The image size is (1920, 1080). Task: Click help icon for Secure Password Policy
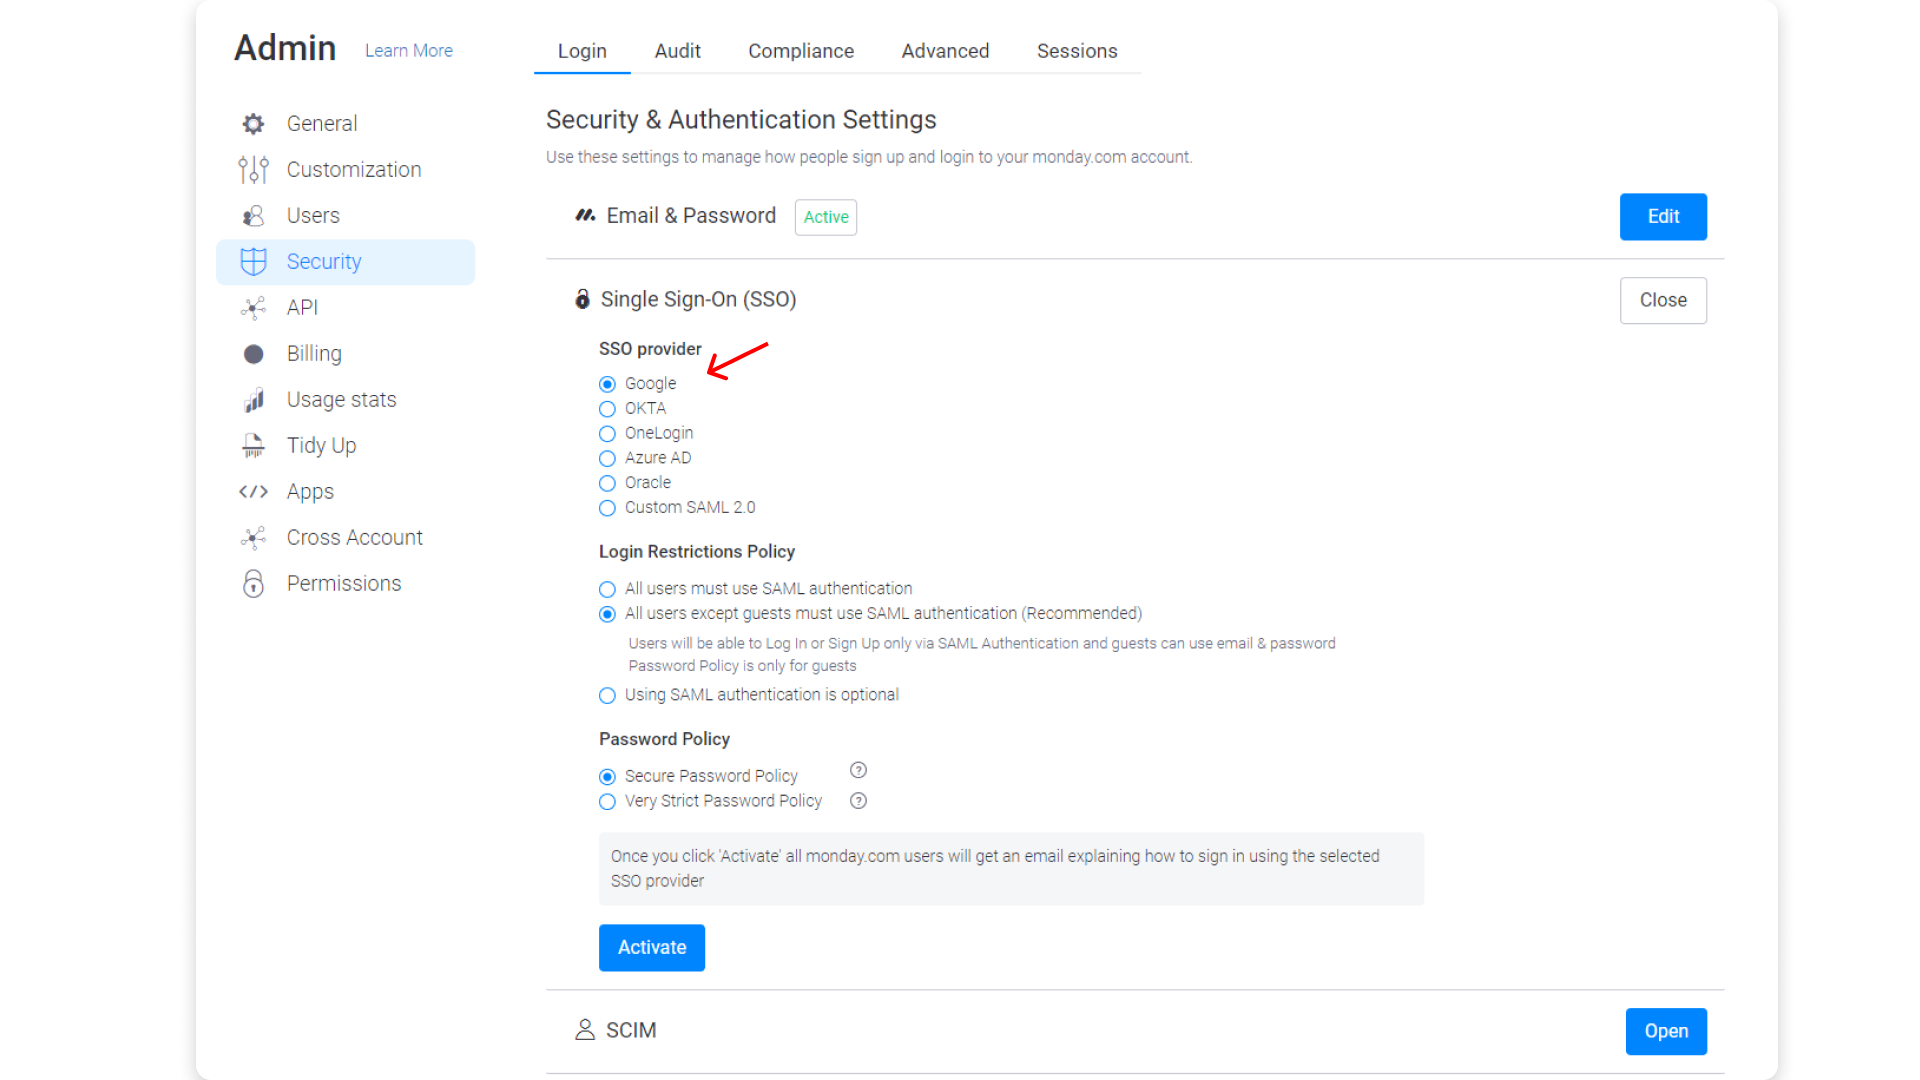[x=858, y=770]
